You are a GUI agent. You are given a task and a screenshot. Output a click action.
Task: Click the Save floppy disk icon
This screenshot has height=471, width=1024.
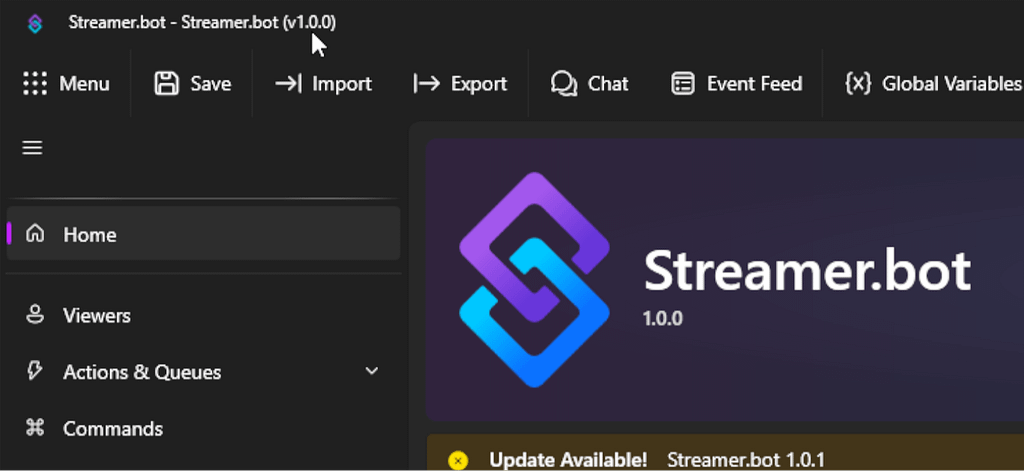click(x=166, y=84)
